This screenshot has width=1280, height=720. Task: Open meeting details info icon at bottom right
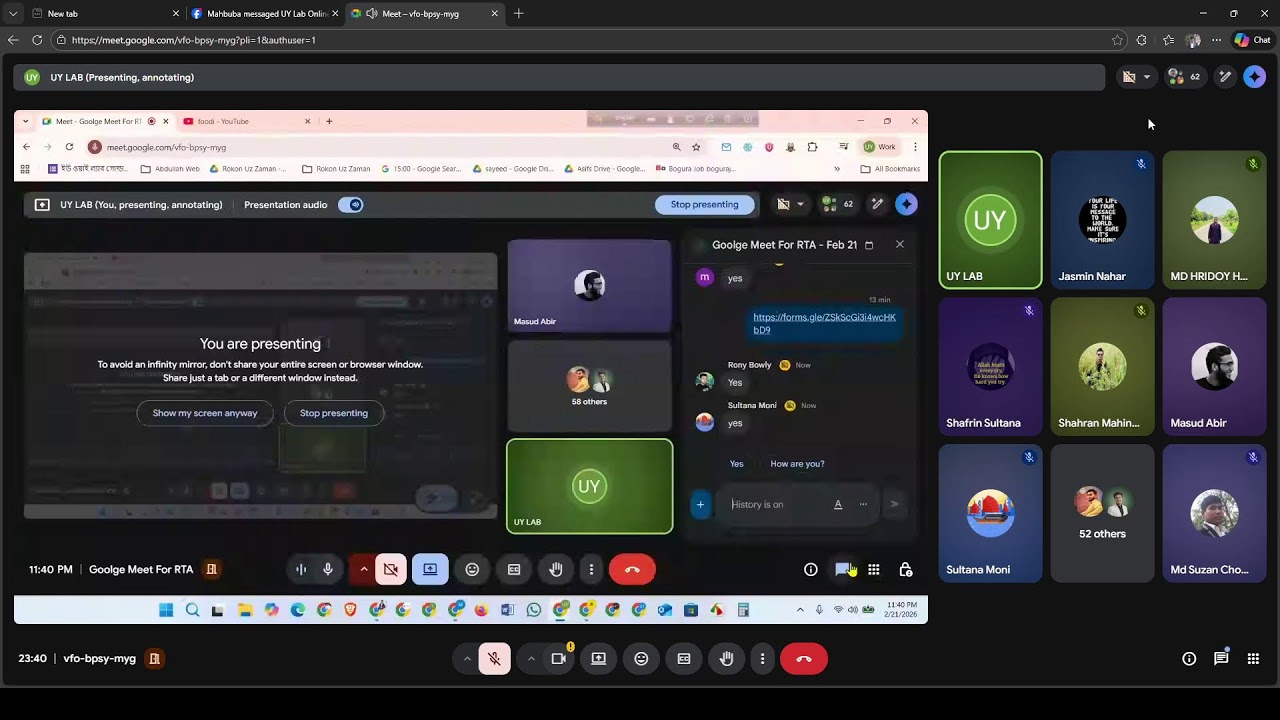pyautogui.click(x=1189, y=659)
